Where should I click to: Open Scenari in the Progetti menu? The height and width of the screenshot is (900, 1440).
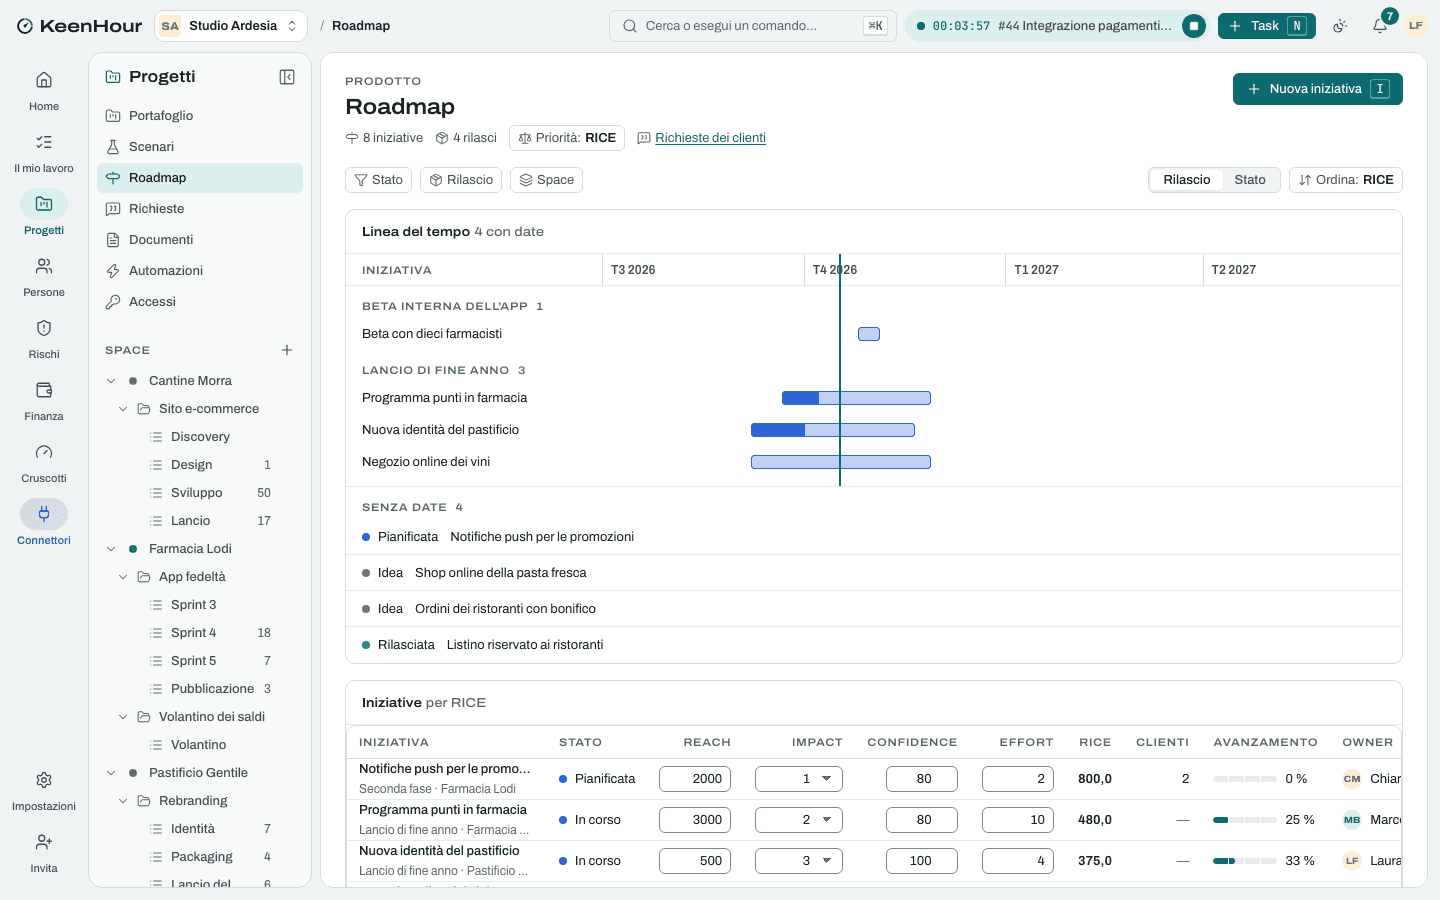click(x=200, y=147)
